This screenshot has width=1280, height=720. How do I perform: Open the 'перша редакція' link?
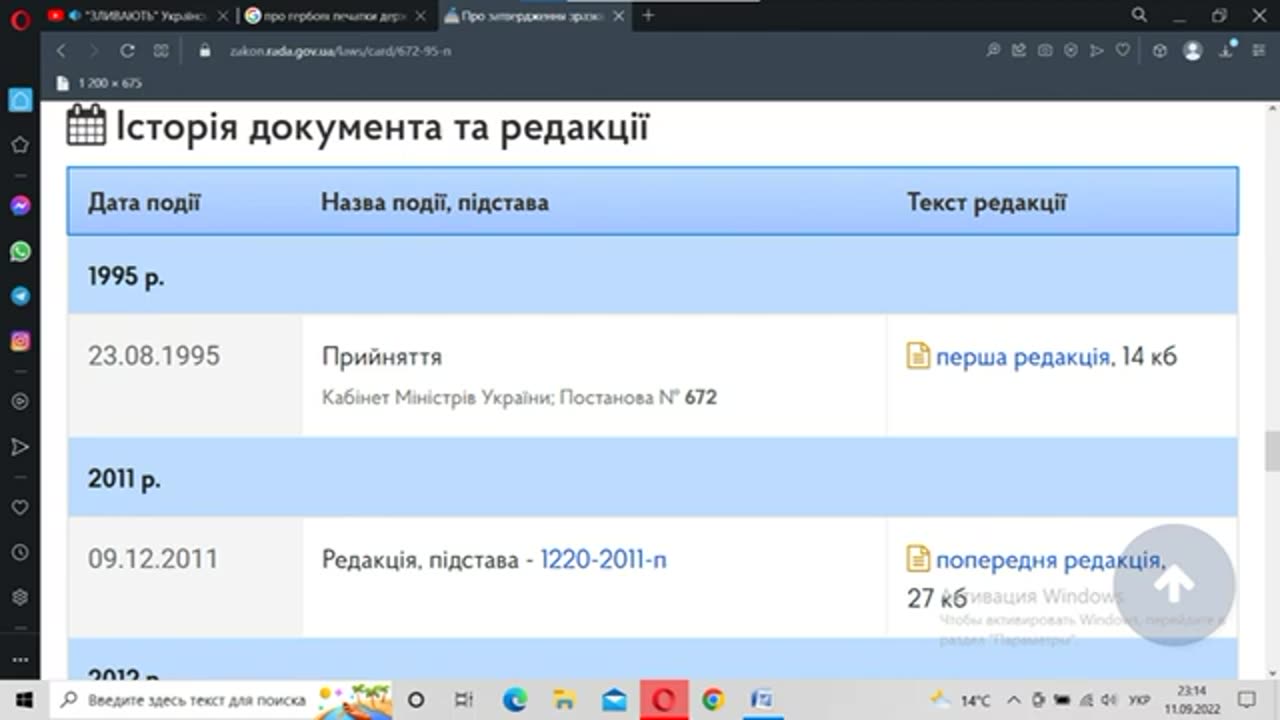pos(1022,356)
